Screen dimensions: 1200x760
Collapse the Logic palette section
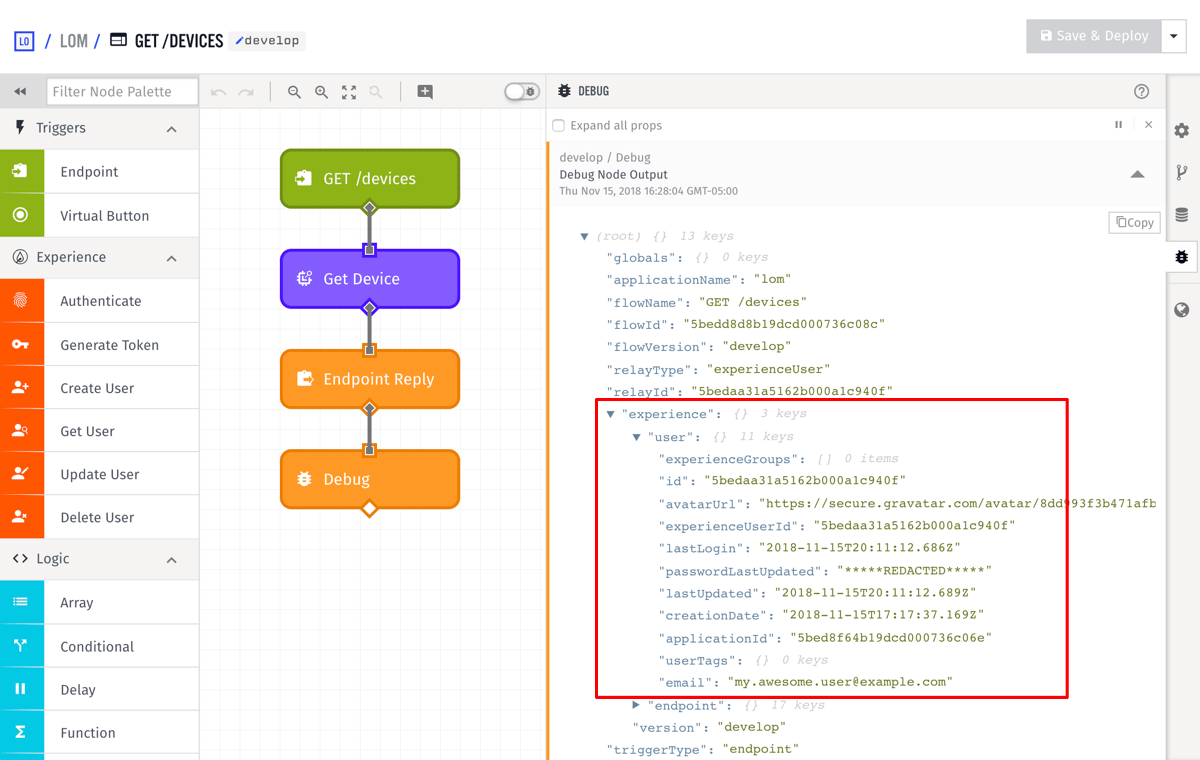(x=172, y=560)
